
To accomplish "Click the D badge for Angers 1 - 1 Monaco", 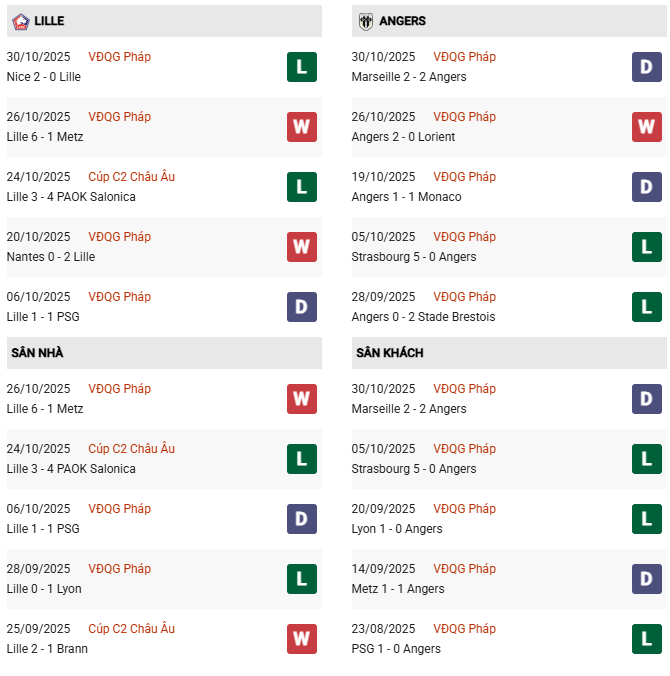I will [646, 187].
